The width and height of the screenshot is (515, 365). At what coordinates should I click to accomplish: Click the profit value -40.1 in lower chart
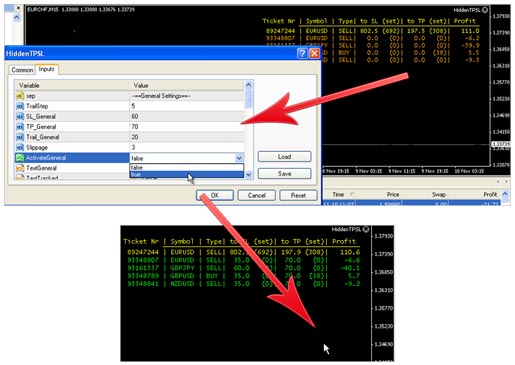click(x=350, y=268)
